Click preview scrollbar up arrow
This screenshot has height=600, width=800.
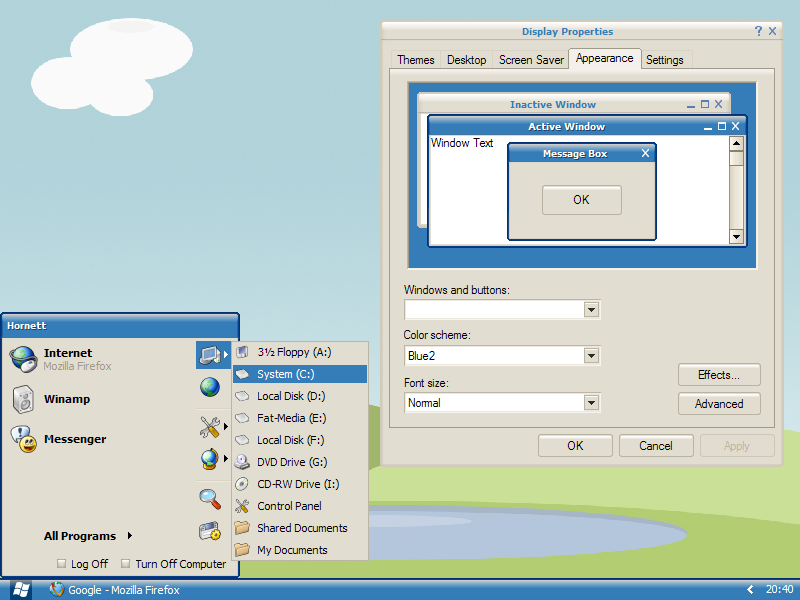click(x=736, y=143)
